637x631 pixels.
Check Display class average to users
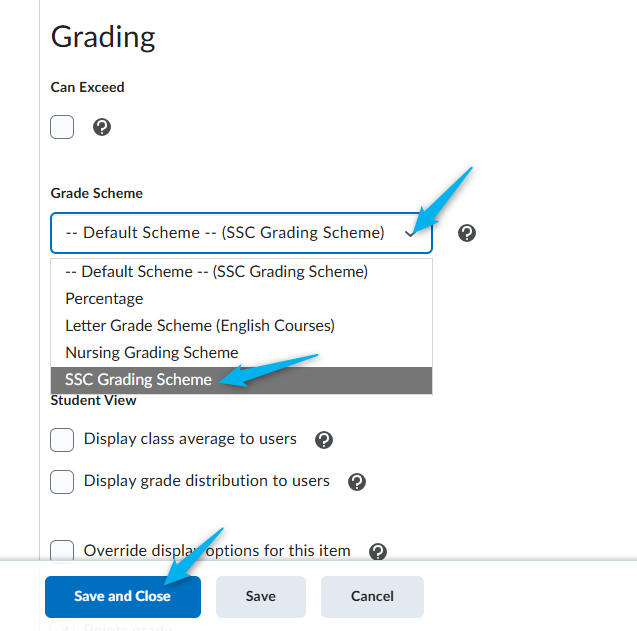point(62,440)
